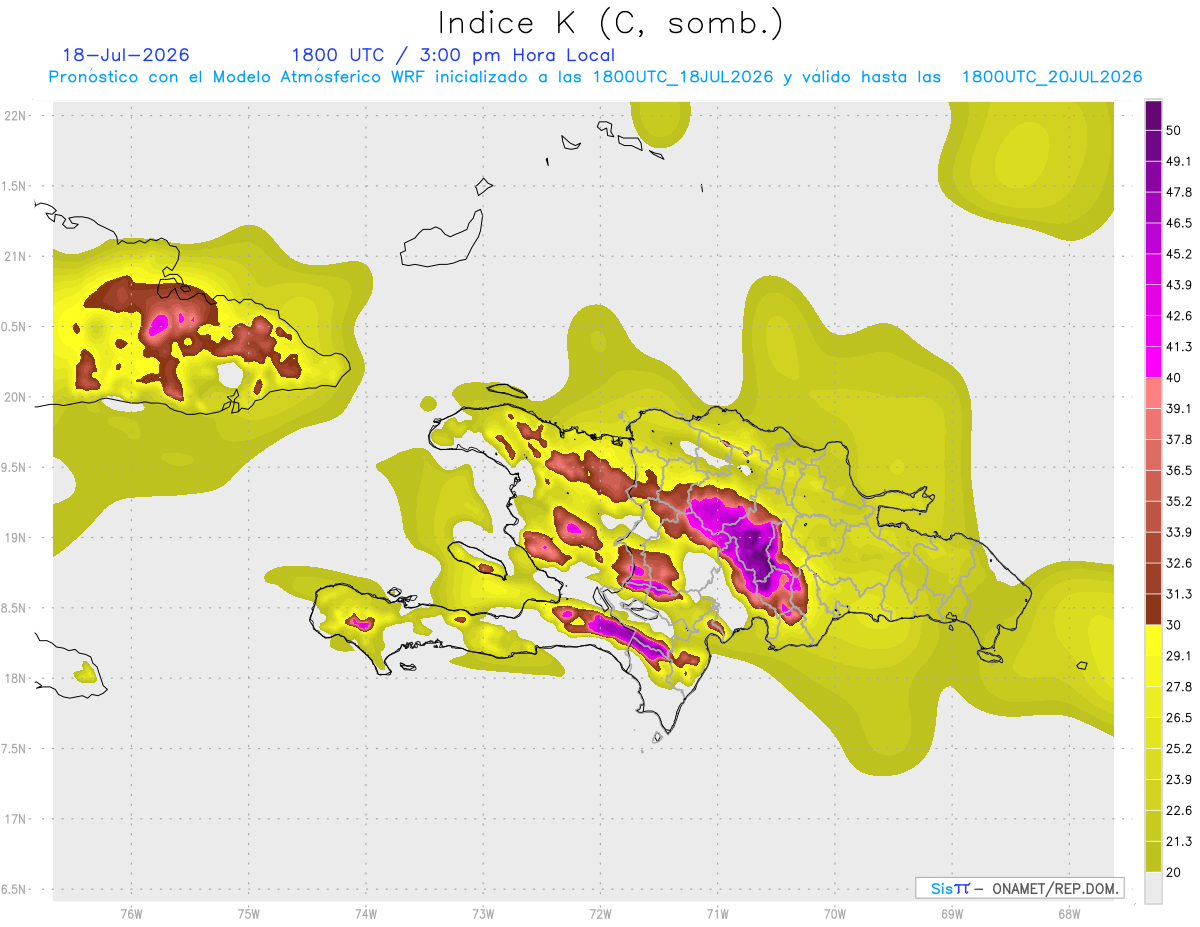Click the colorbar value label "30"
The height and width of the screenshot is (927, 1200).
1174,625
